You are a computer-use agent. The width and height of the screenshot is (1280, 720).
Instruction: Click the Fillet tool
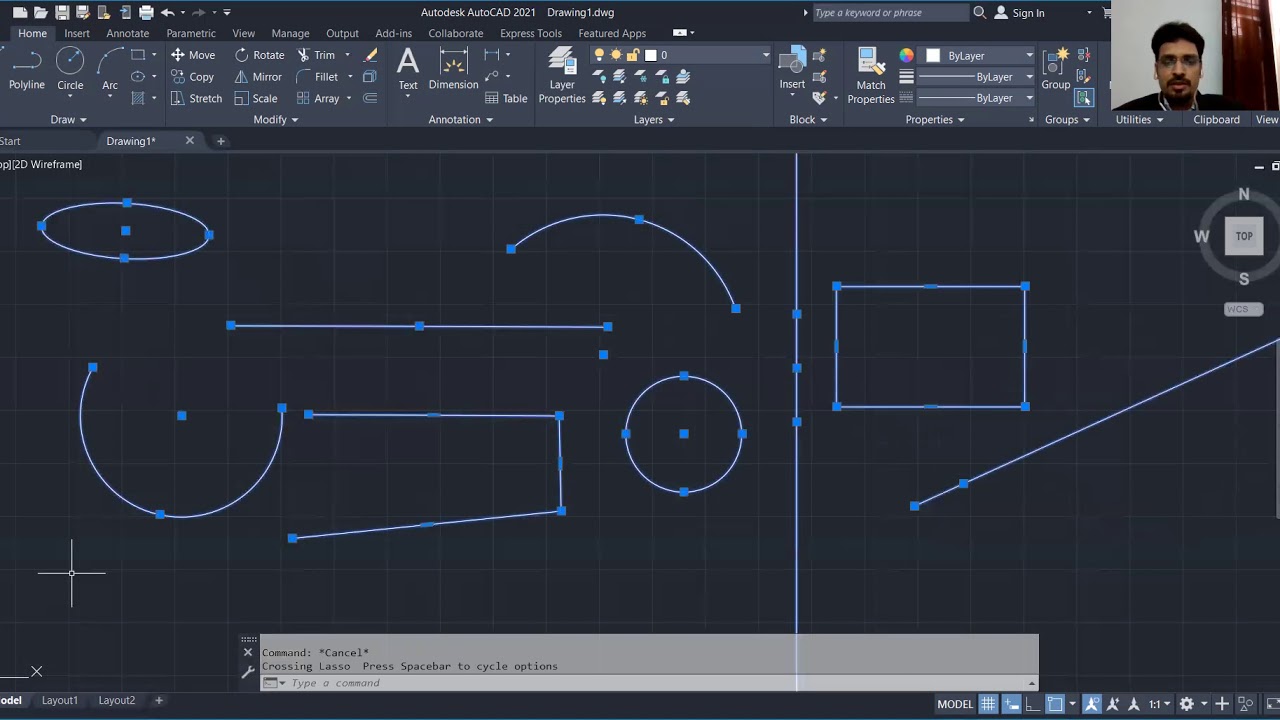[318, 77]
